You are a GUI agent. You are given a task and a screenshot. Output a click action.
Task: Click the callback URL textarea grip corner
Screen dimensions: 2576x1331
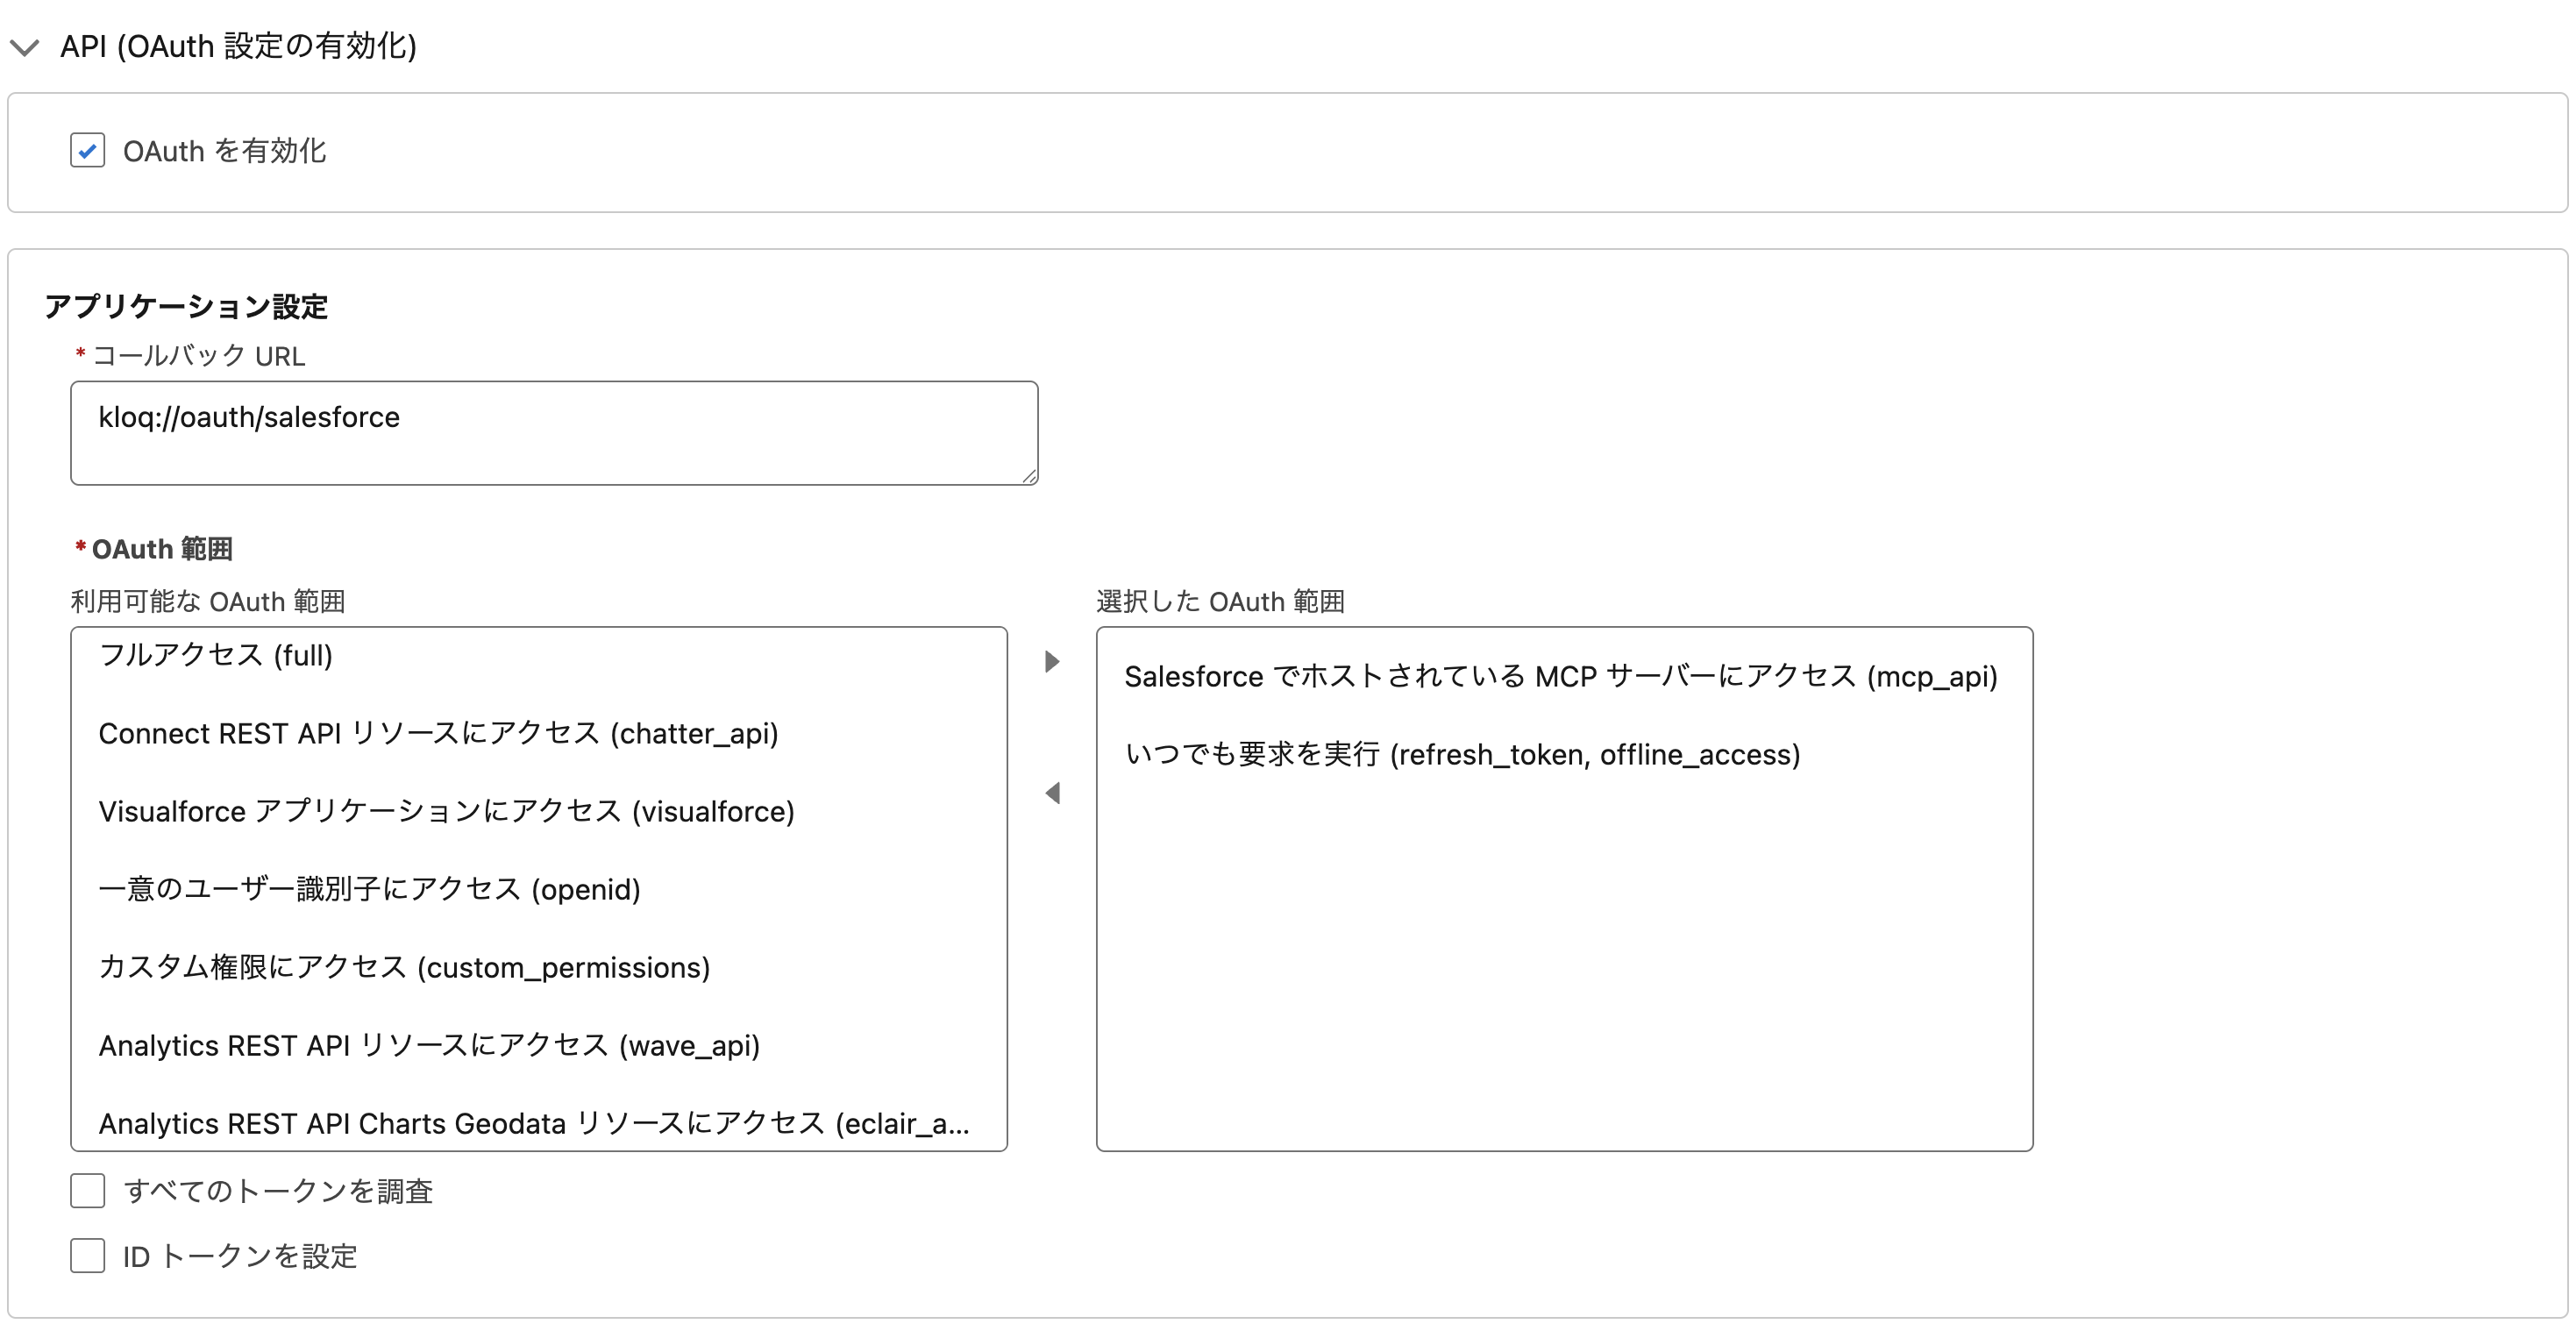click(1029, 476)
